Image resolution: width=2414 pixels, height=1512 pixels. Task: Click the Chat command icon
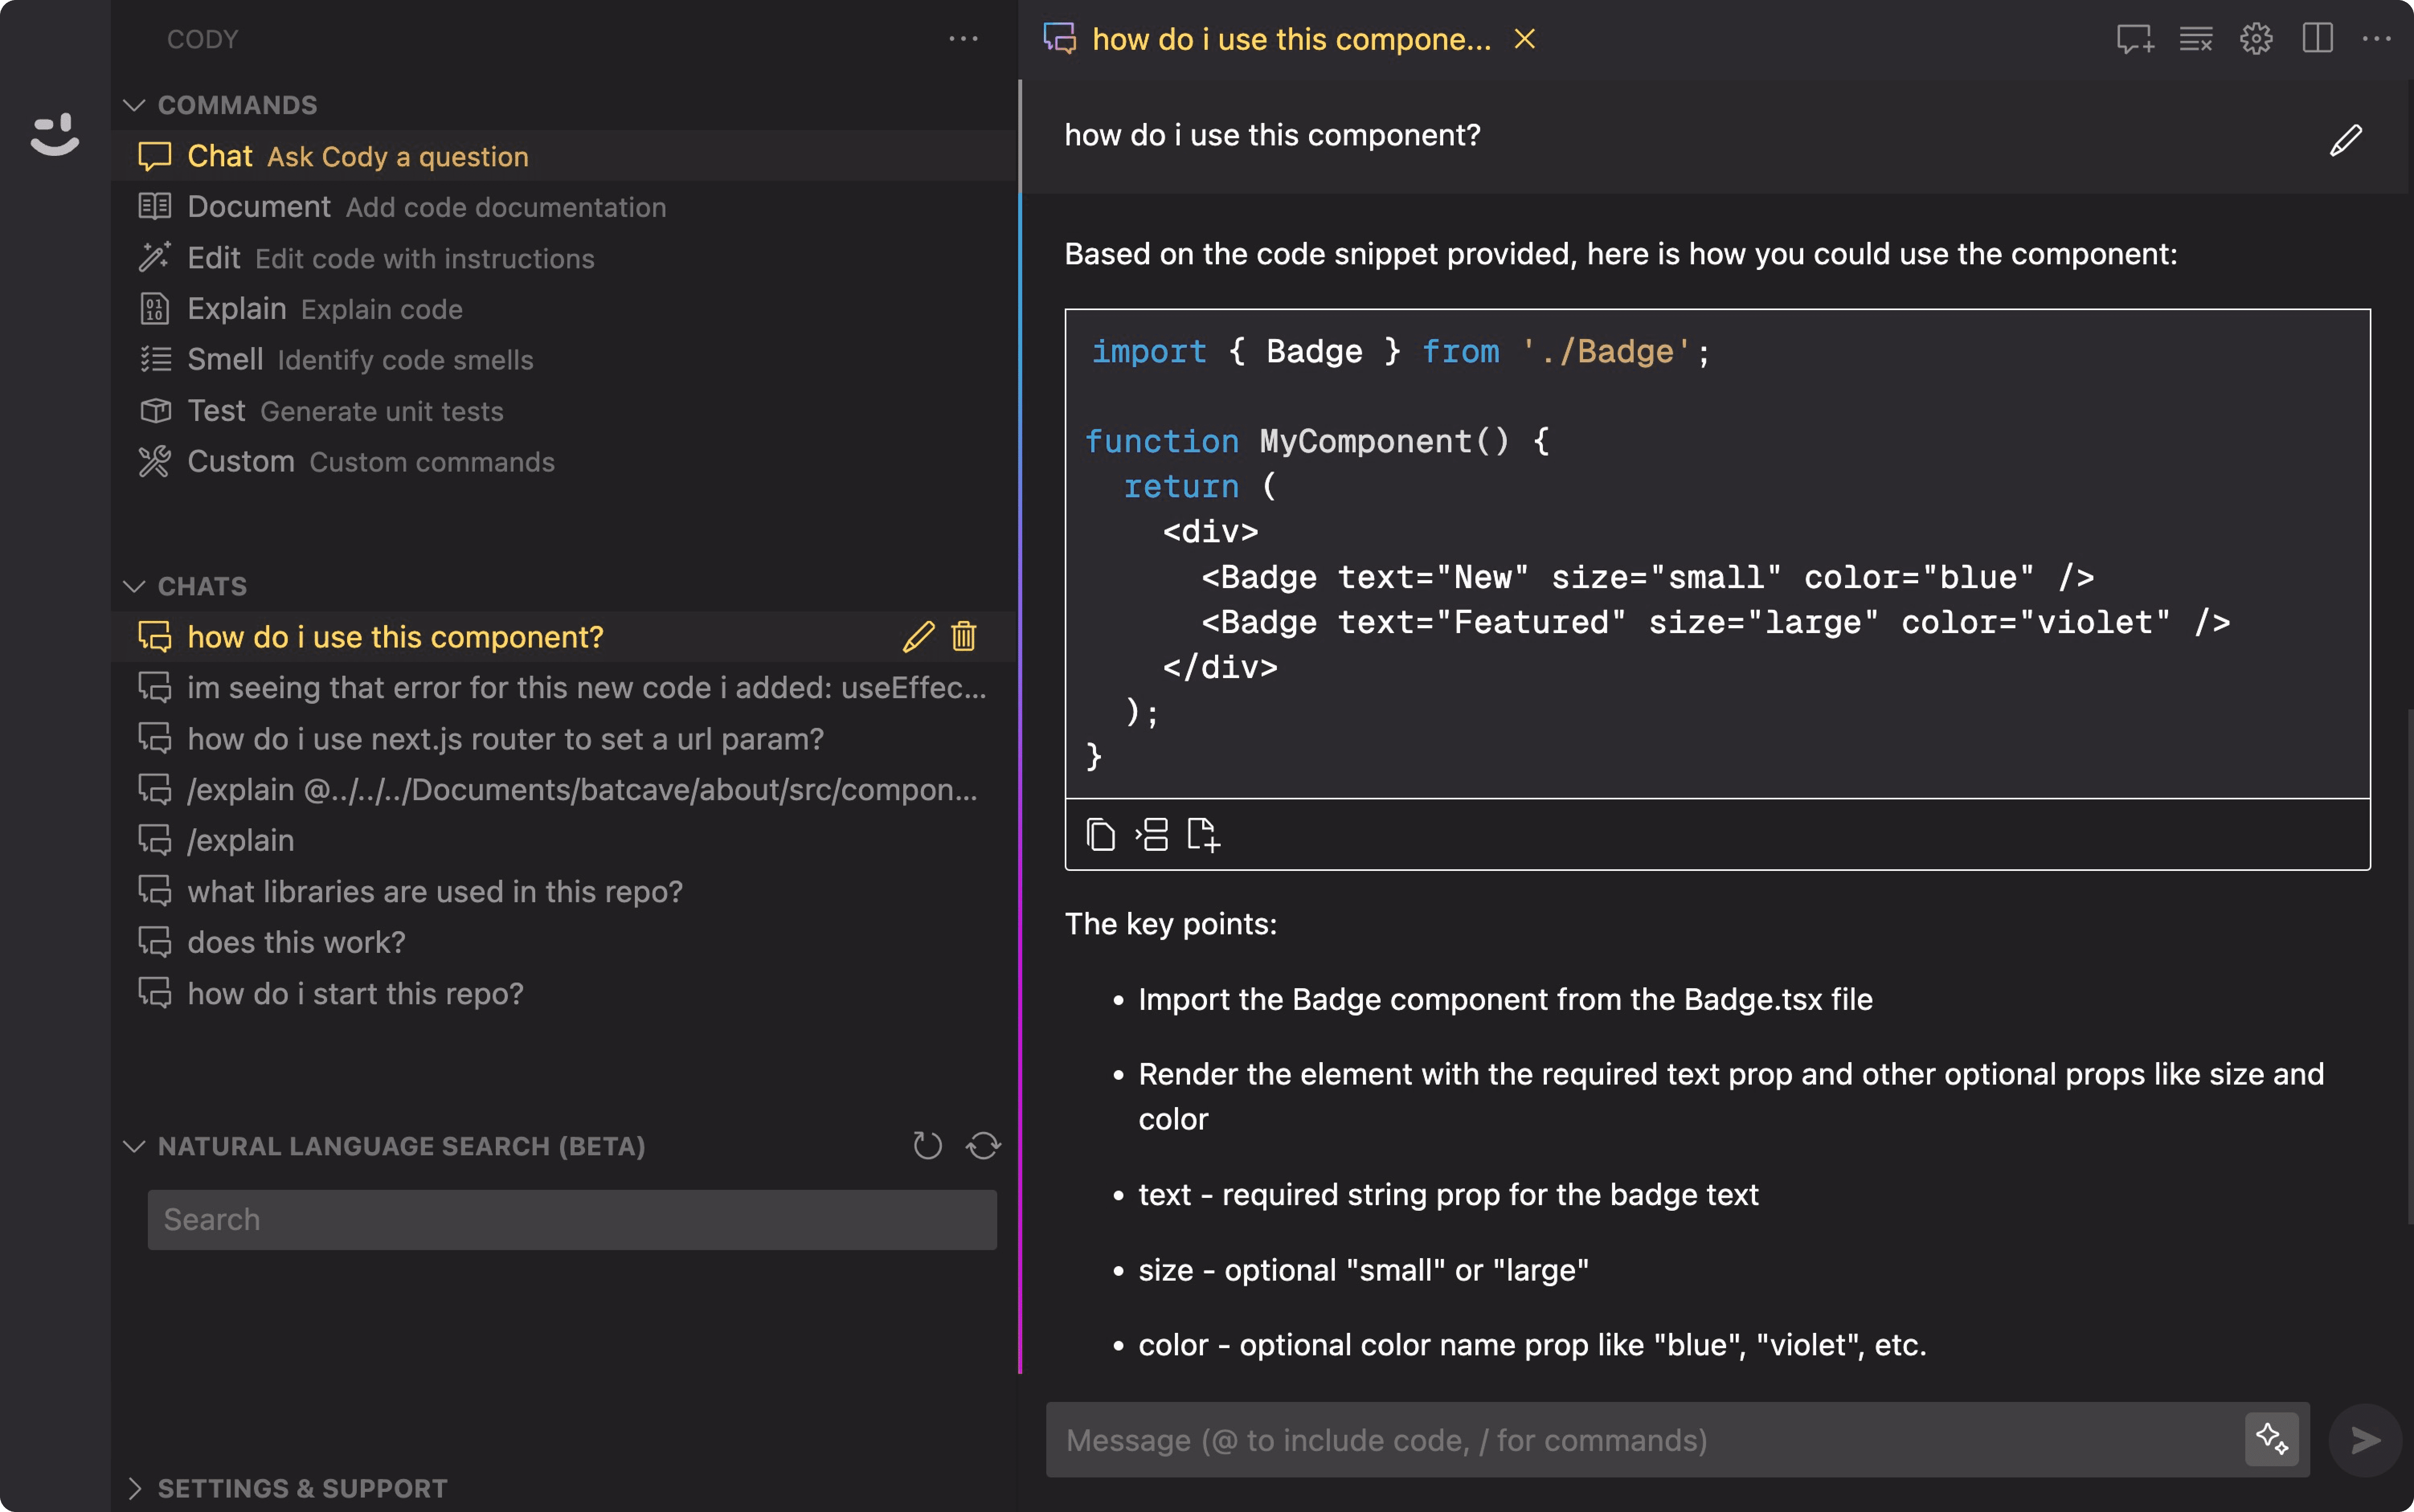coord(153,155)
